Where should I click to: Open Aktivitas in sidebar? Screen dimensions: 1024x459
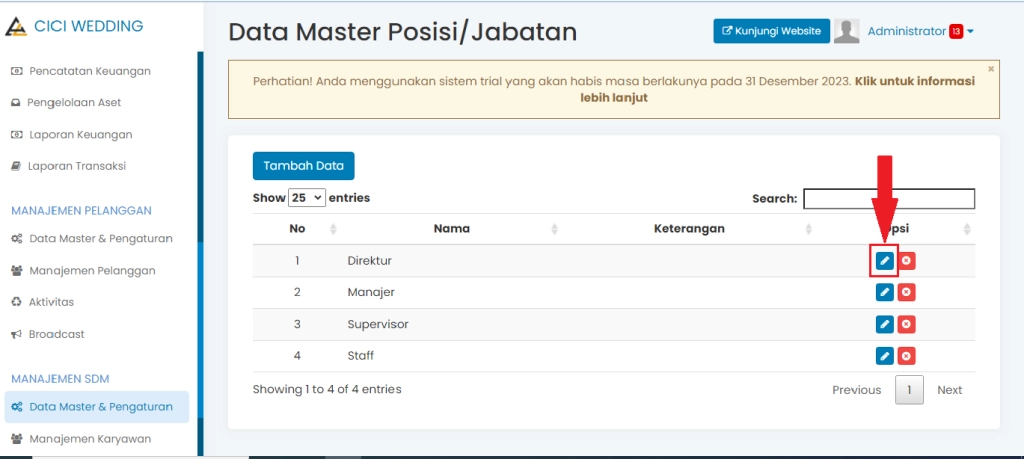[42, 302]
